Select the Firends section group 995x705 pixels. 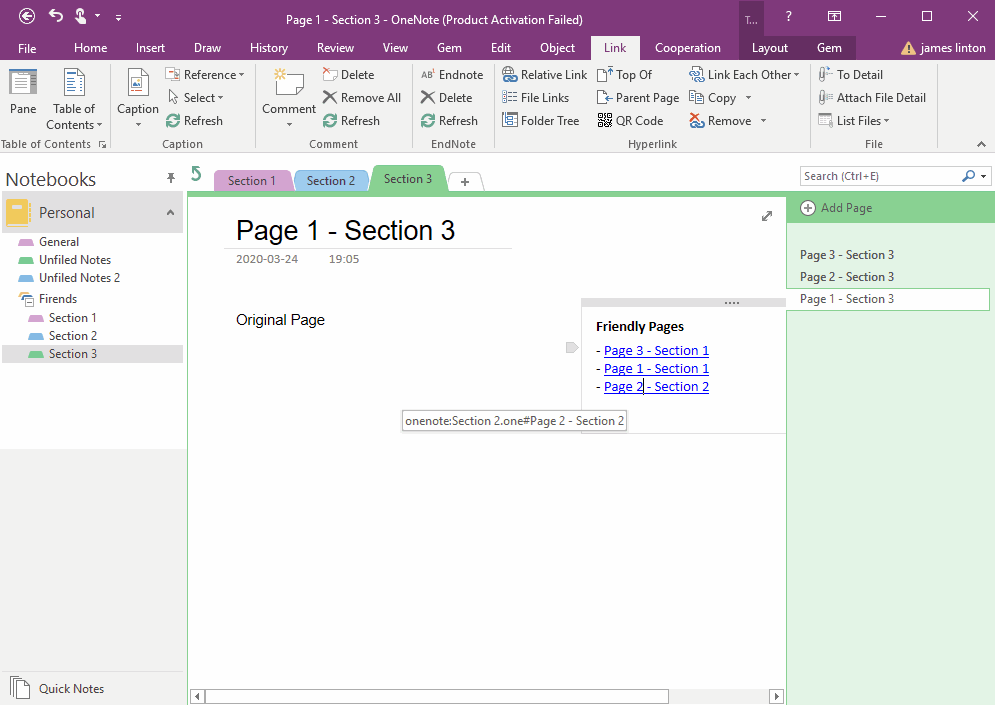pos(57,299)
